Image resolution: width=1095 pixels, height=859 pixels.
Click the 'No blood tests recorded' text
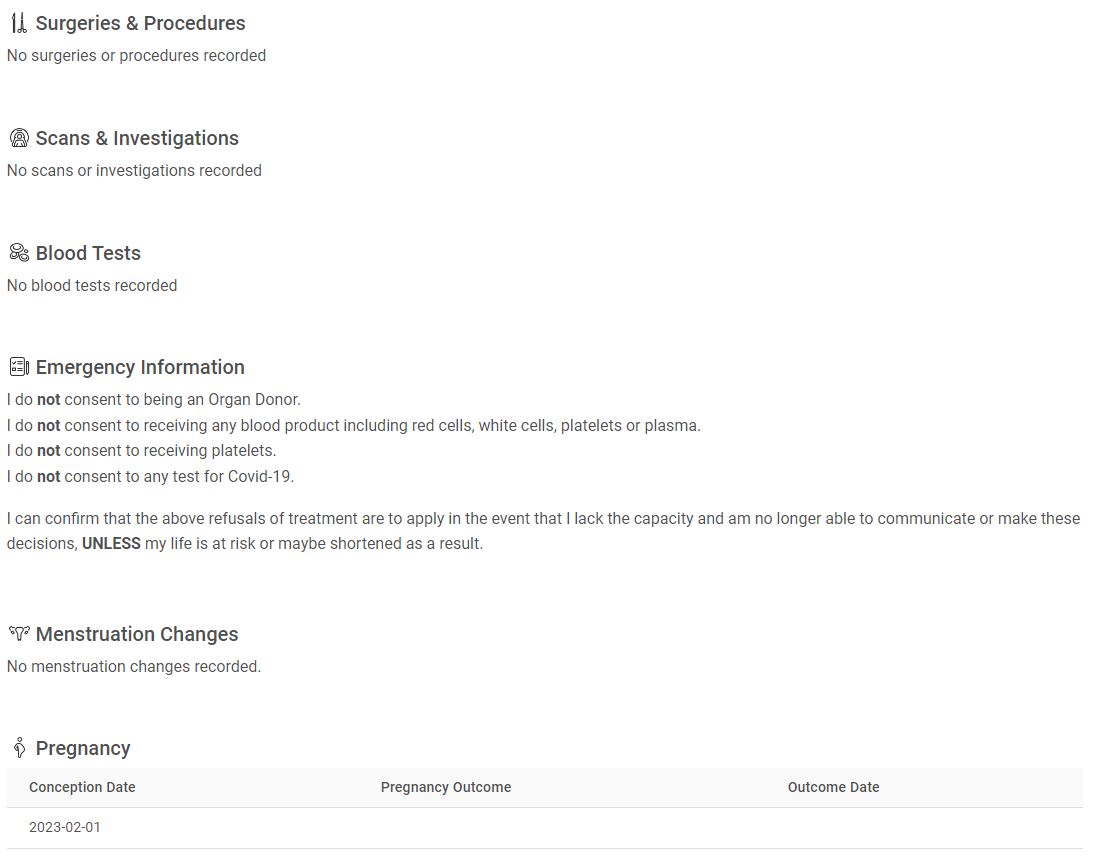click(x=92, y=286)
